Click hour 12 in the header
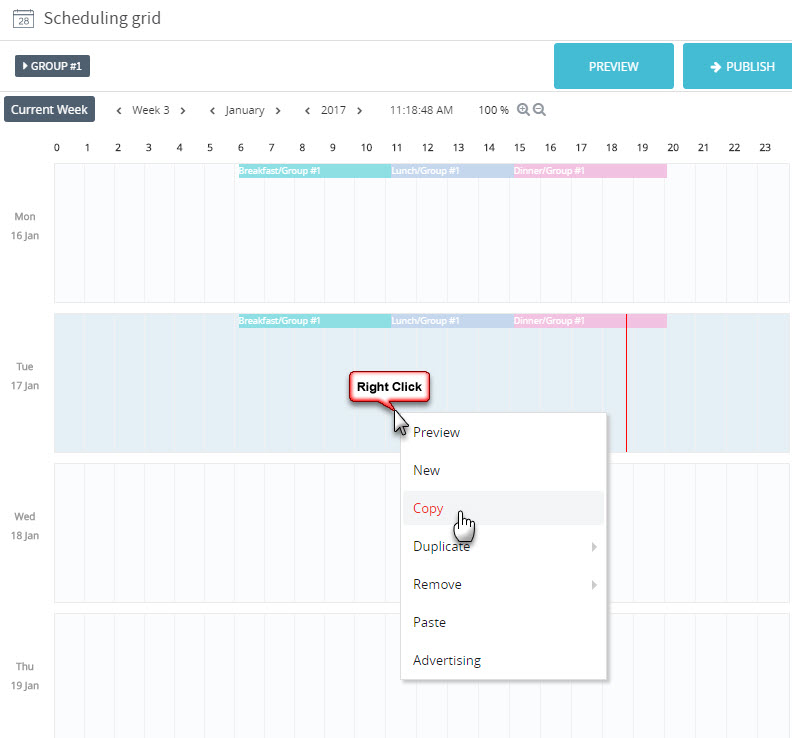This screenshot has width=792, height=738. [x=428, y=147]
